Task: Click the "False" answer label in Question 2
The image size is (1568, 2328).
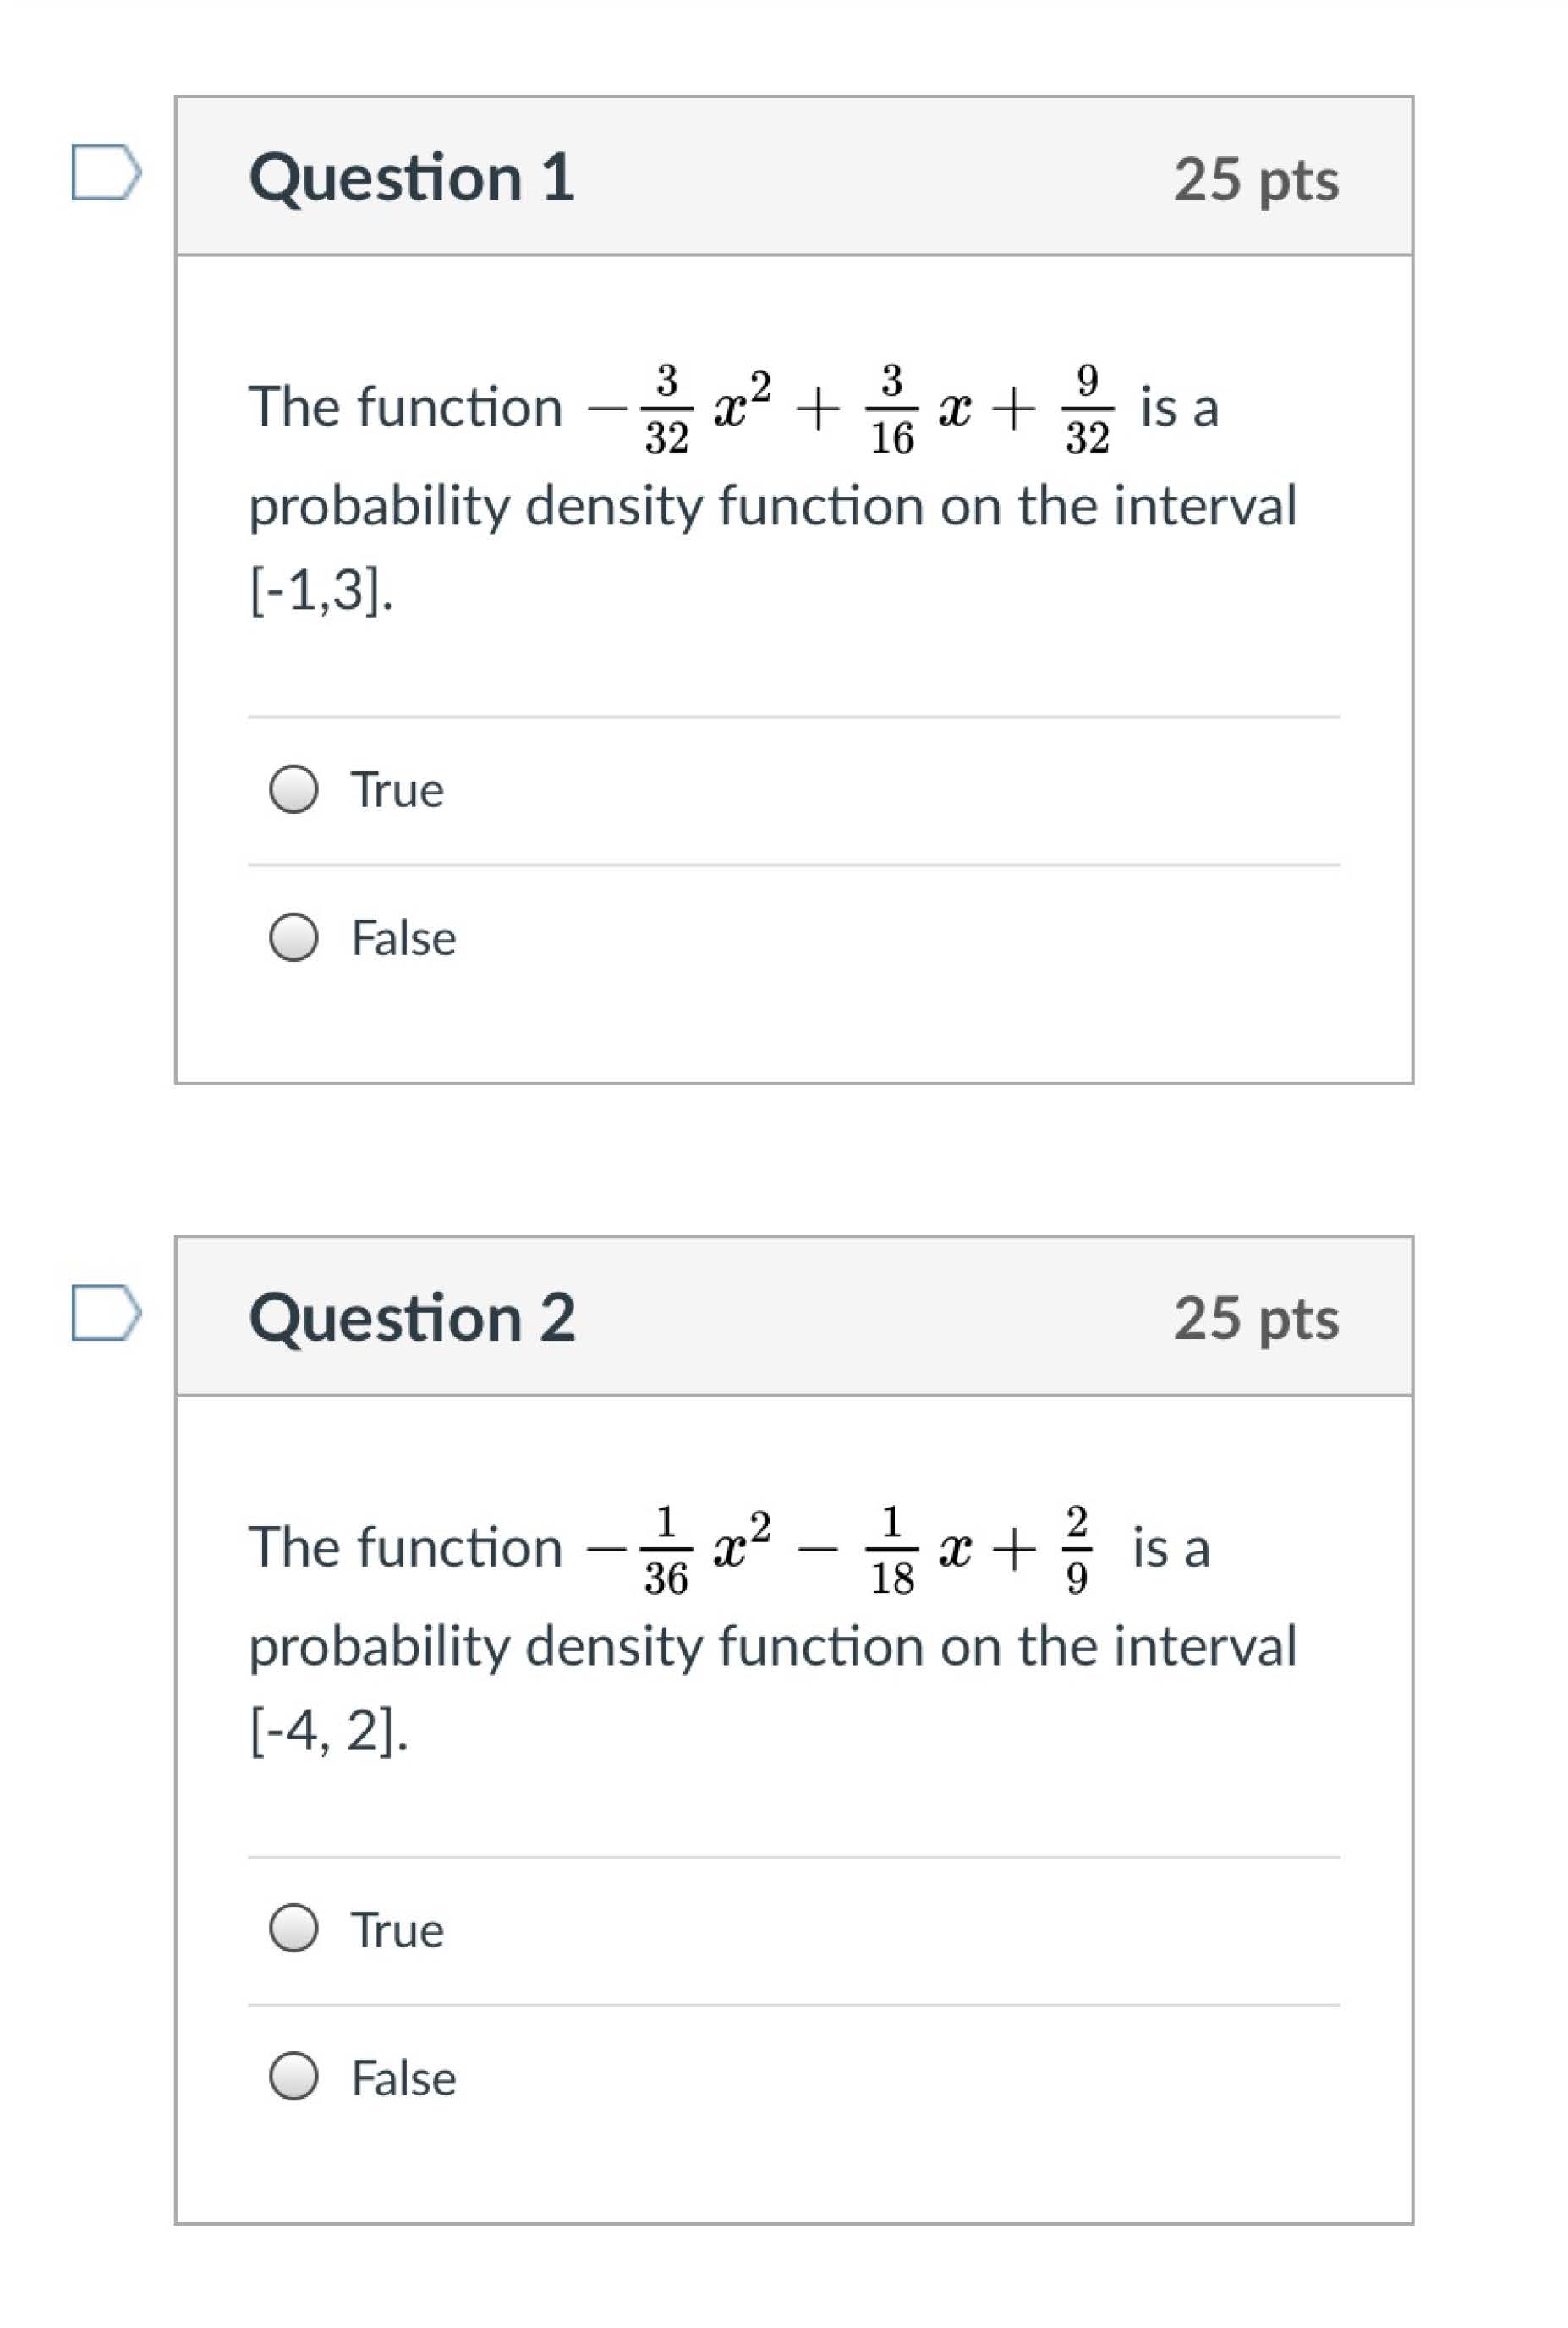Action: pos(403,2077)
